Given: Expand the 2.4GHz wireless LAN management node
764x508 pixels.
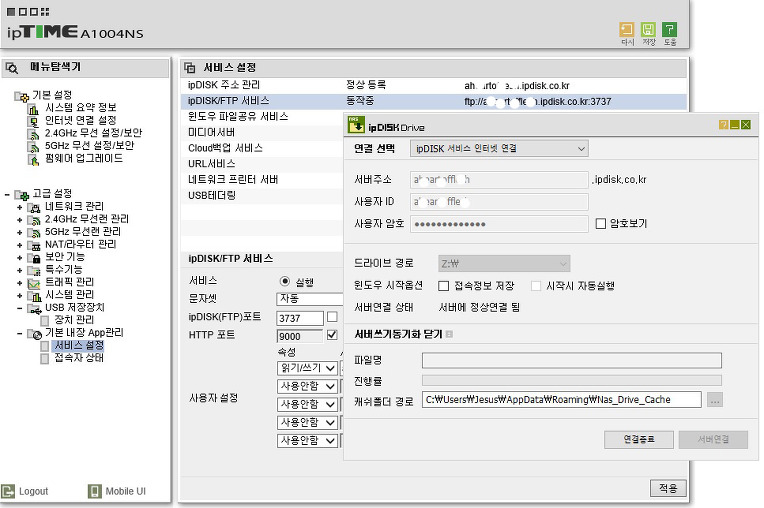Looking at the screenshot, I should click(19, 220).
